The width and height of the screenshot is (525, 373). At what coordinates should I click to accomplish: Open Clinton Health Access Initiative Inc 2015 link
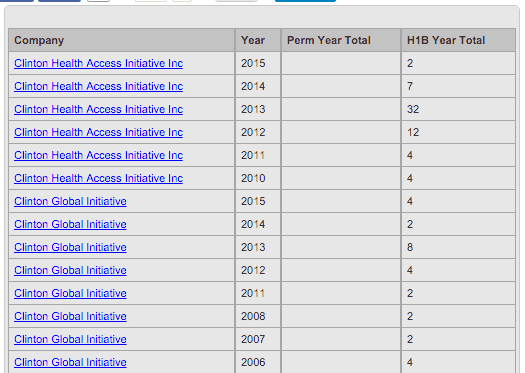(98, 63)
